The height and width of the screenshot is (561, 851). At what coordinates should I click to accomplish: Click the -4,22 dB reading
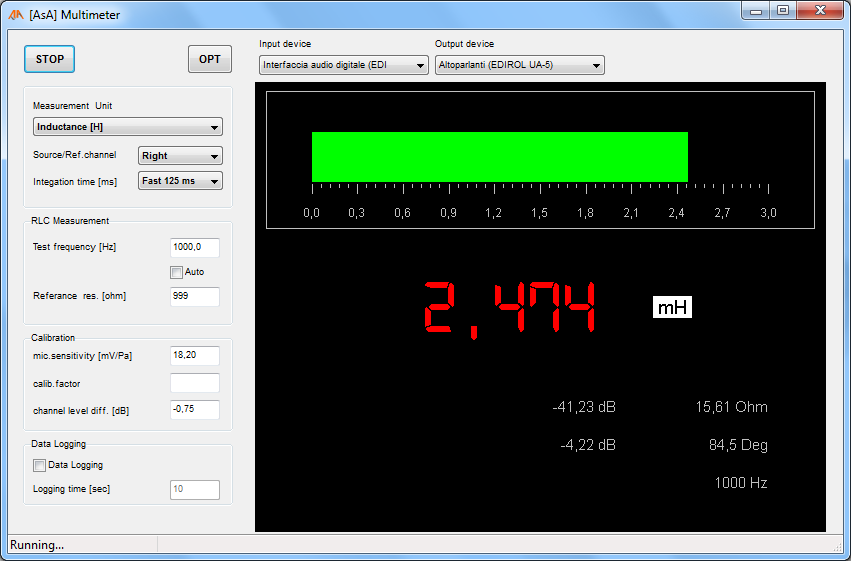(x=588, y=445)
